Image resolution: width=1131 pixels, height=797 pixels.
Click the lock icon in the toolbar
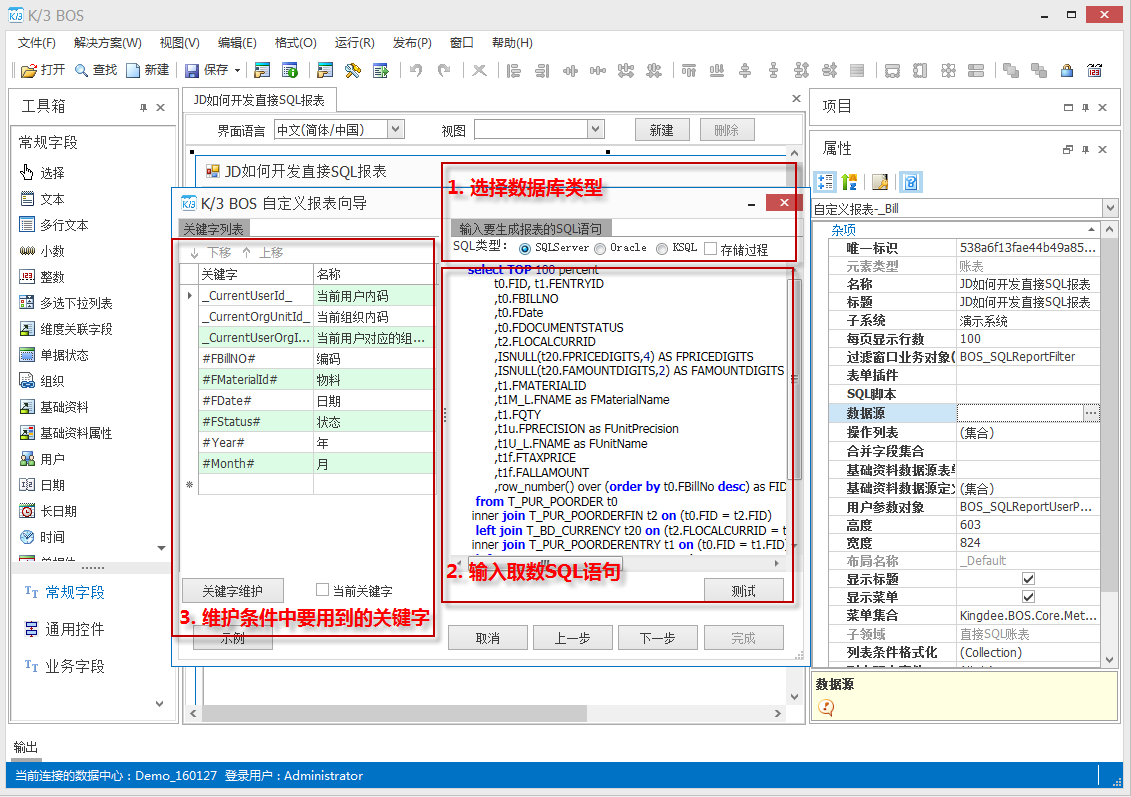(1067, 70)
